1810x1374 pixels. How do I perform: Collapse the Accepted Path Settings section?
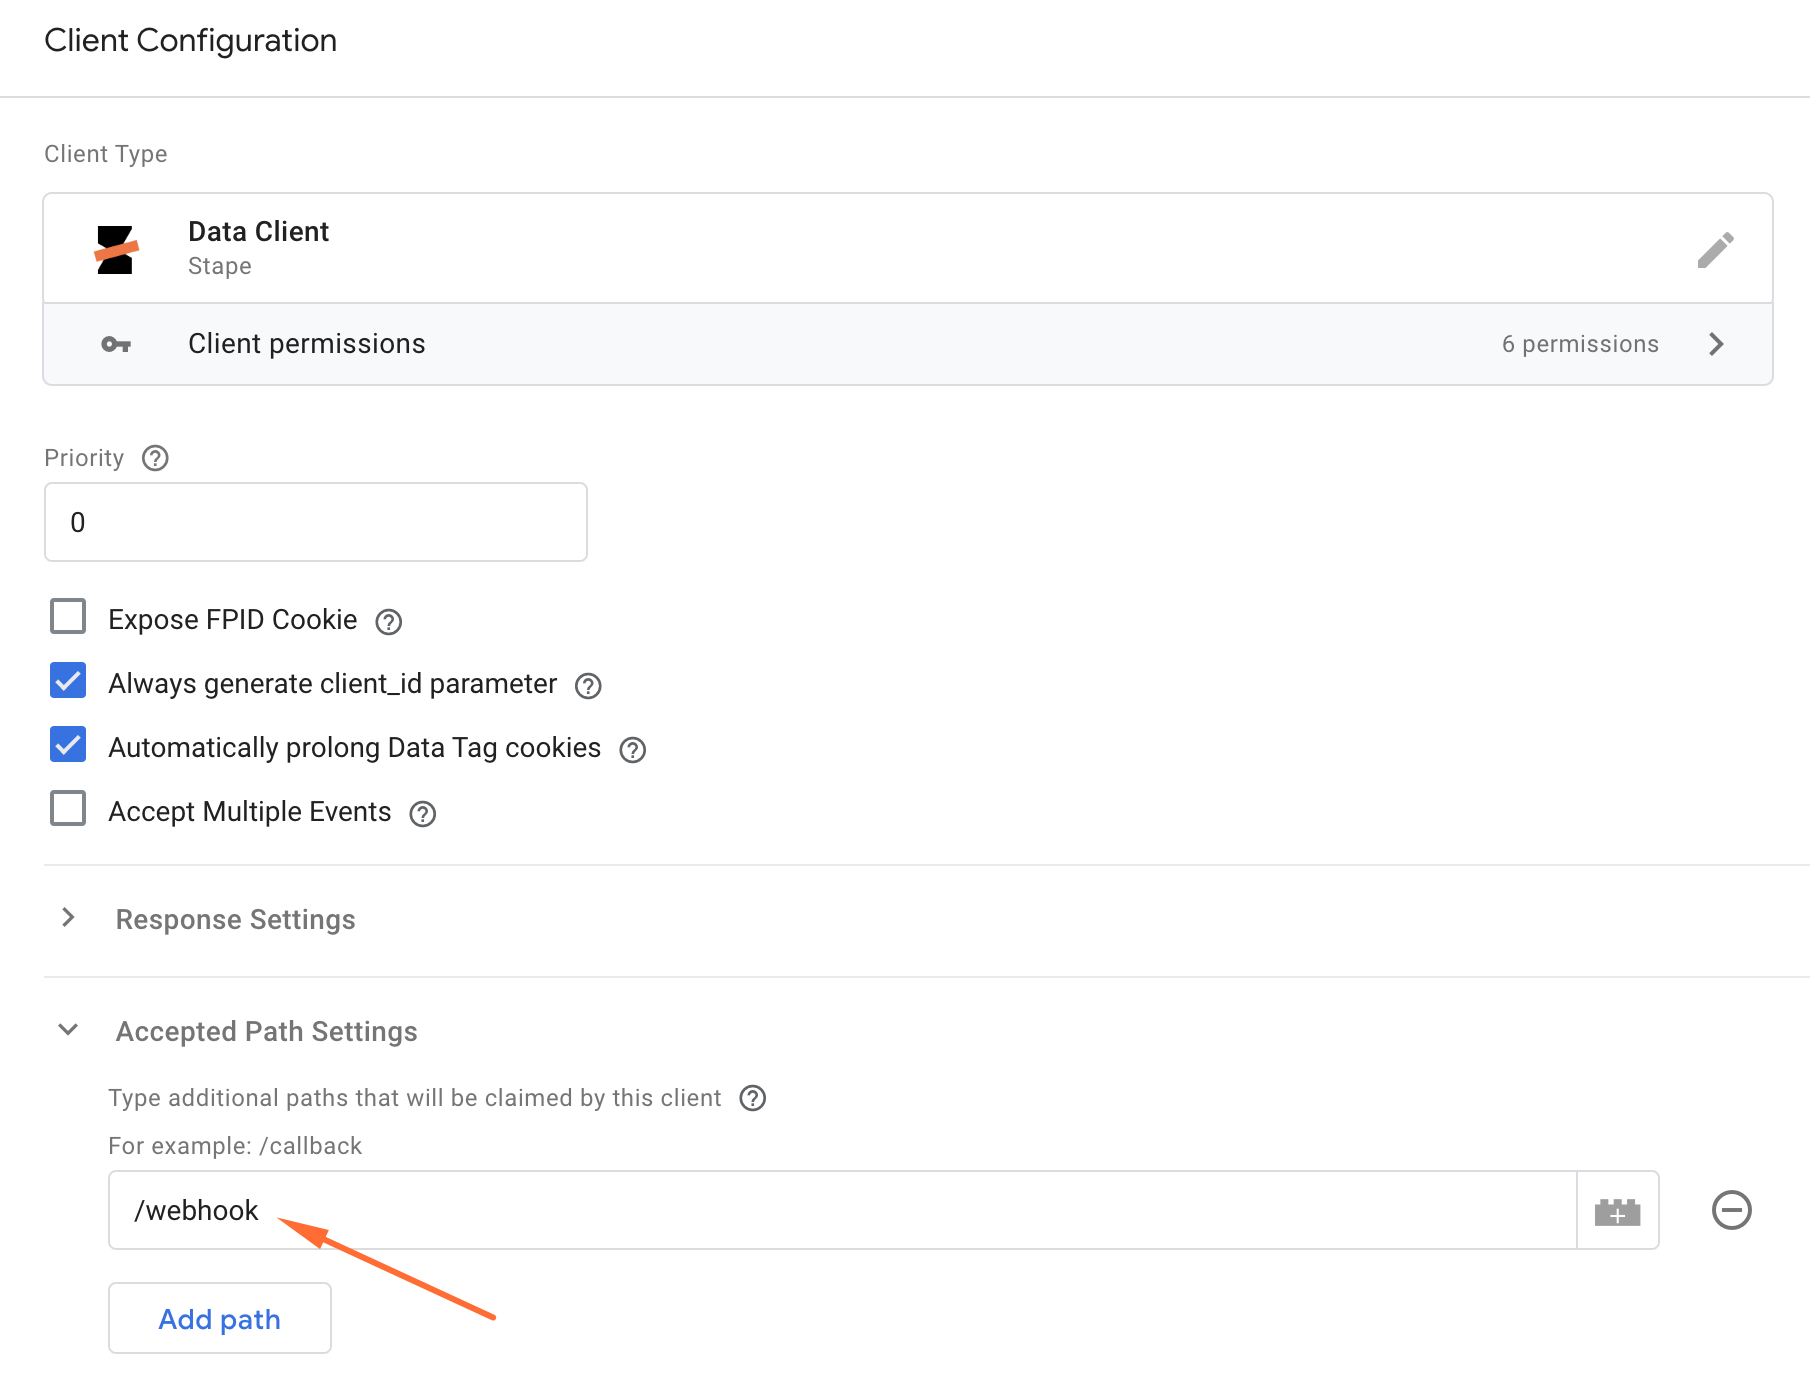click(68, 1030)
